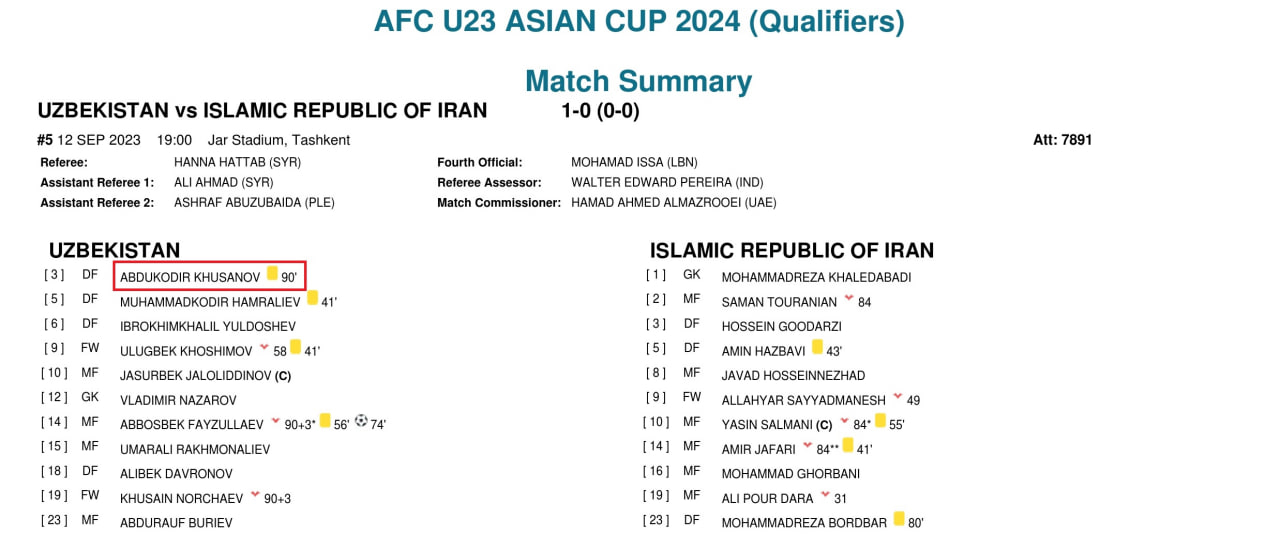The image size is (1280, 534).
Task: Click substitution arrow next to Saman Touranian
Action: tap(849, 298)
